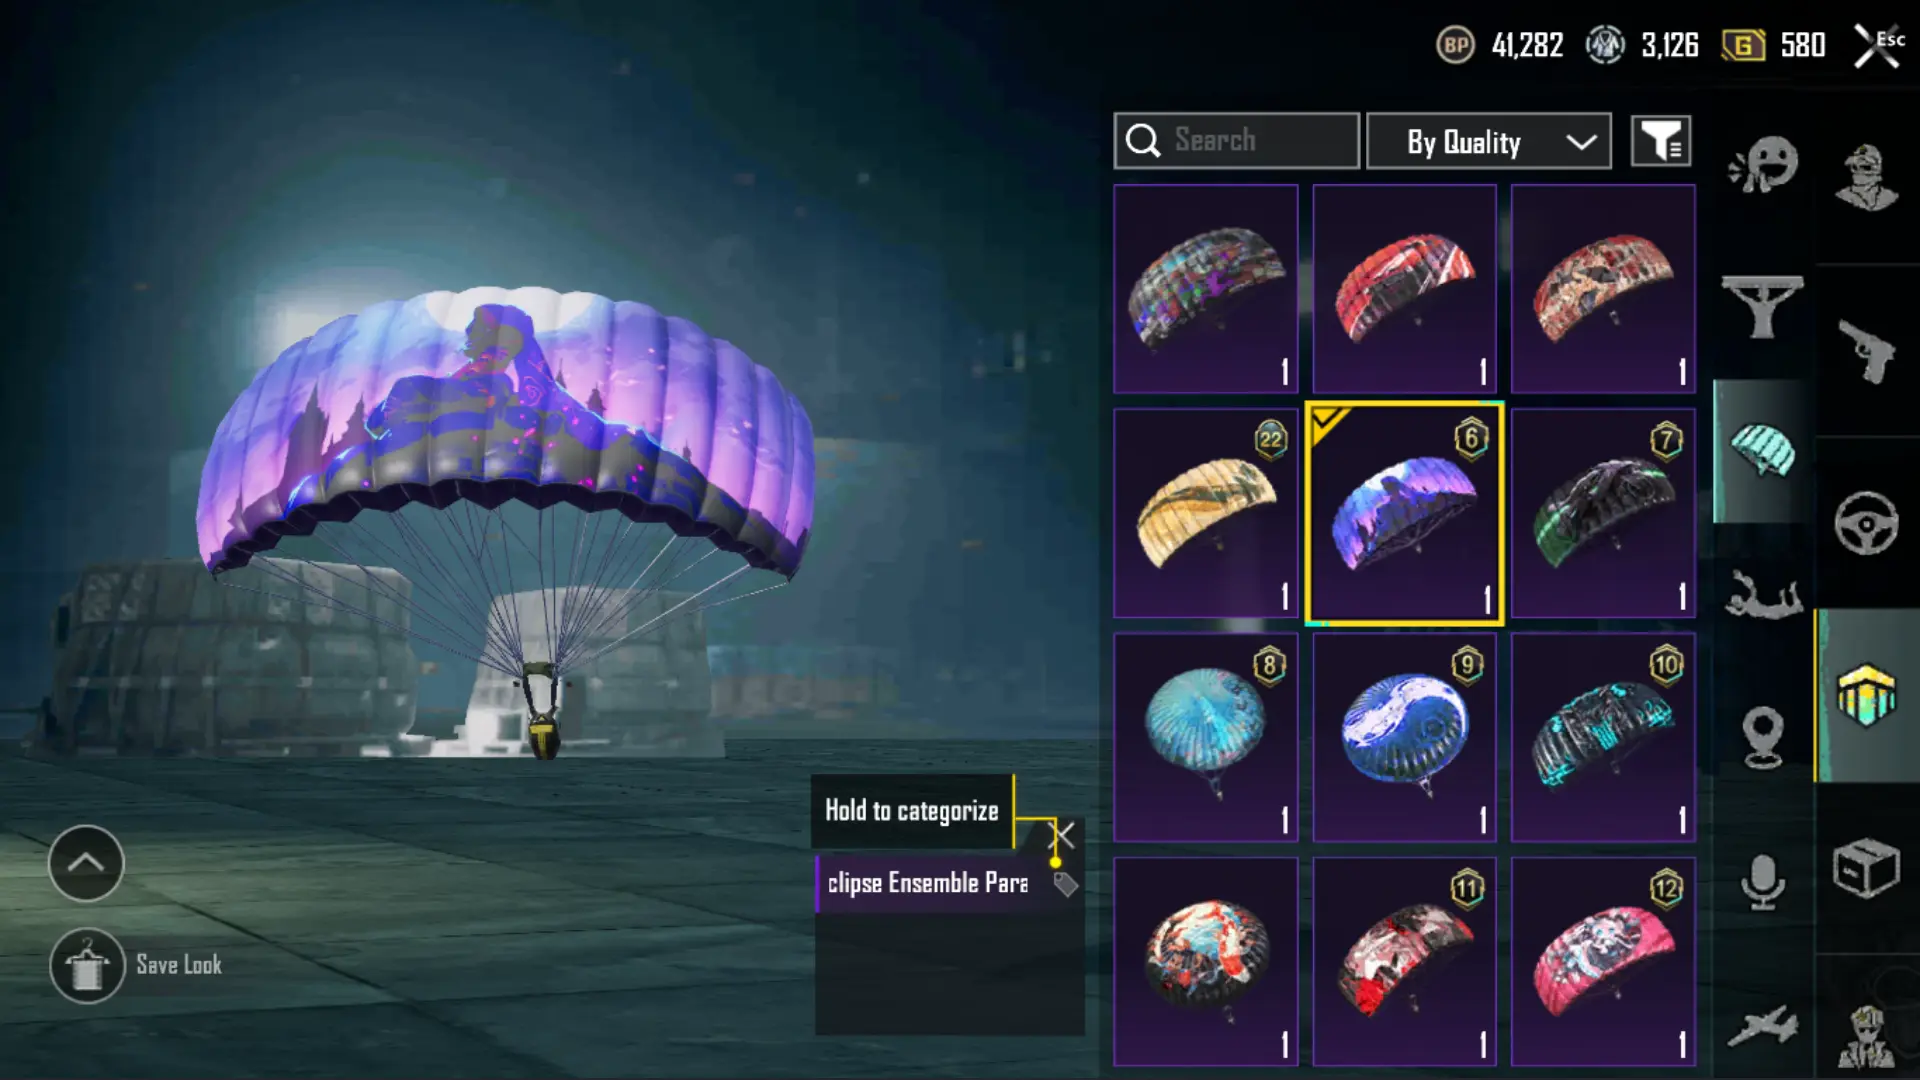Select the parachute category tab

point(1762,451)
